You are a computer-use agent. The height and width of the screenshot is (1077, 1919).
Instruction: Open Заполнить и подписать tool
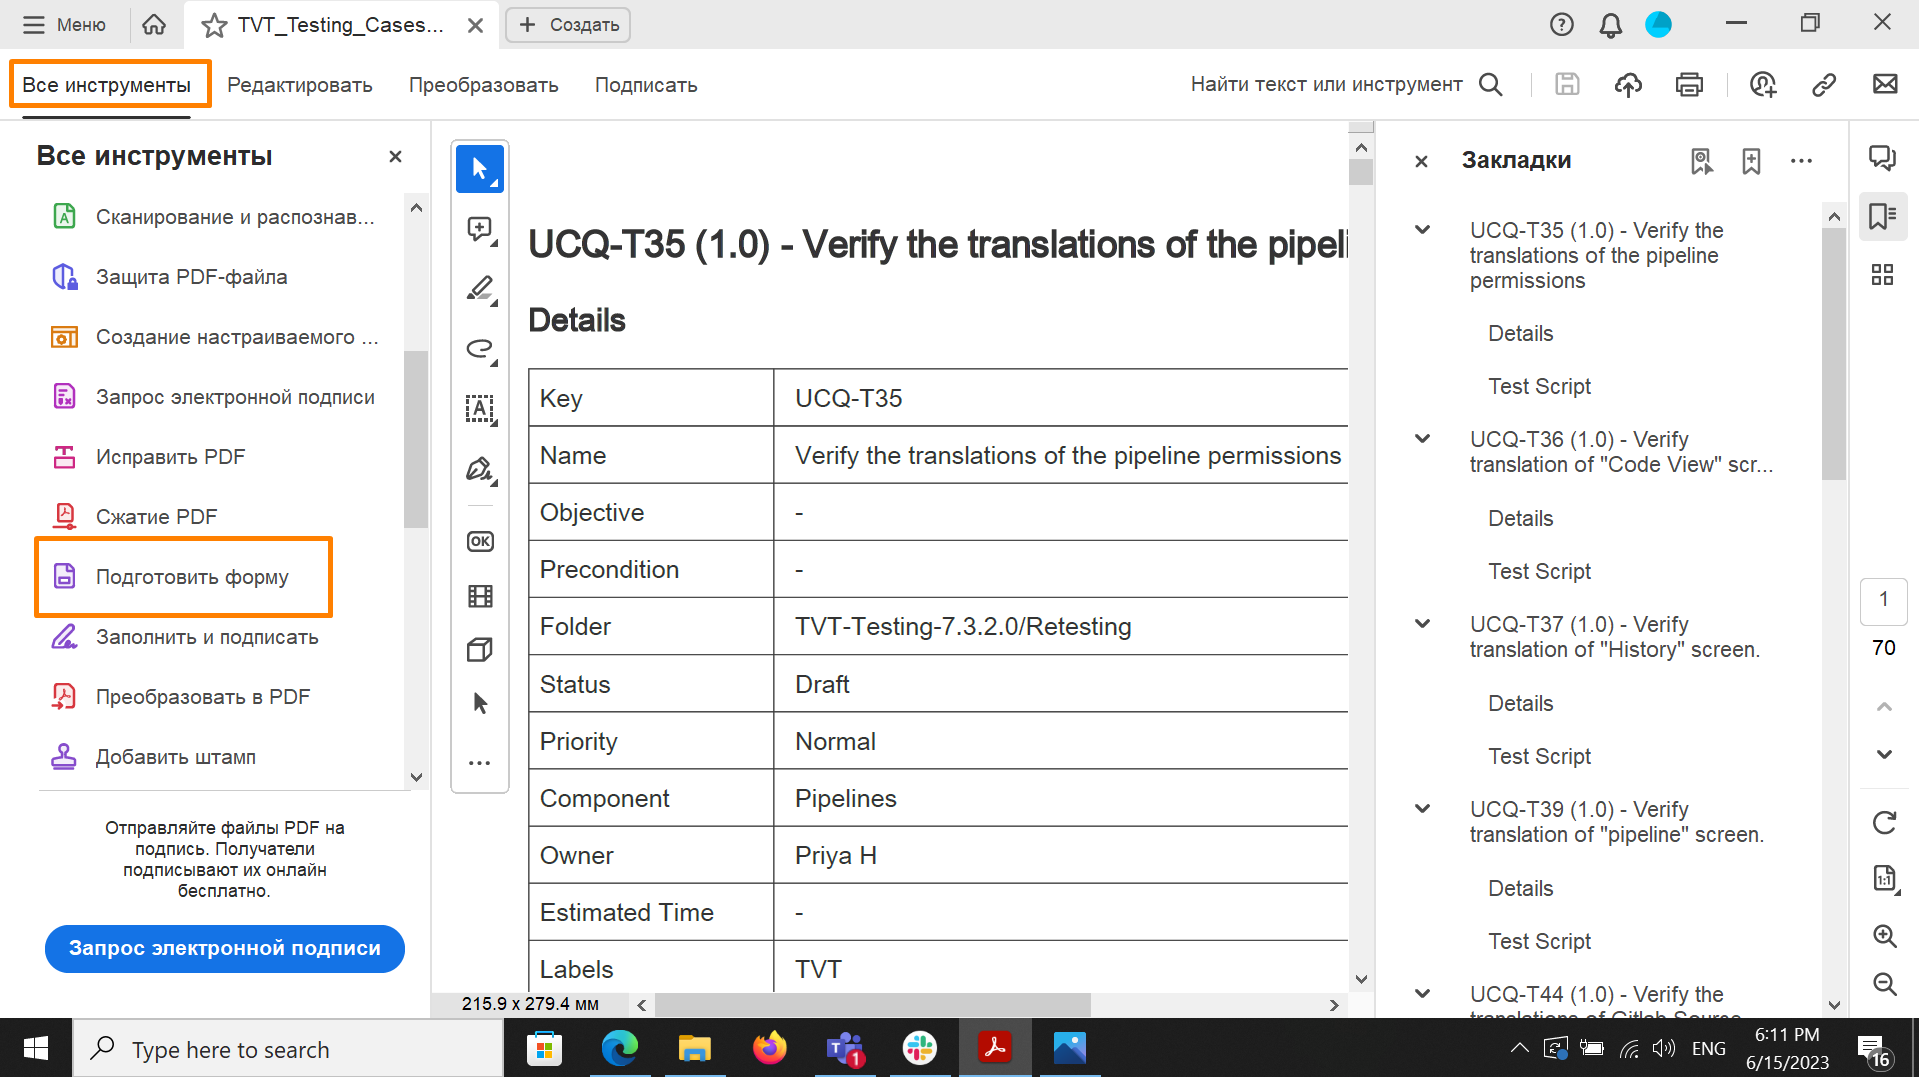point(185,637)
